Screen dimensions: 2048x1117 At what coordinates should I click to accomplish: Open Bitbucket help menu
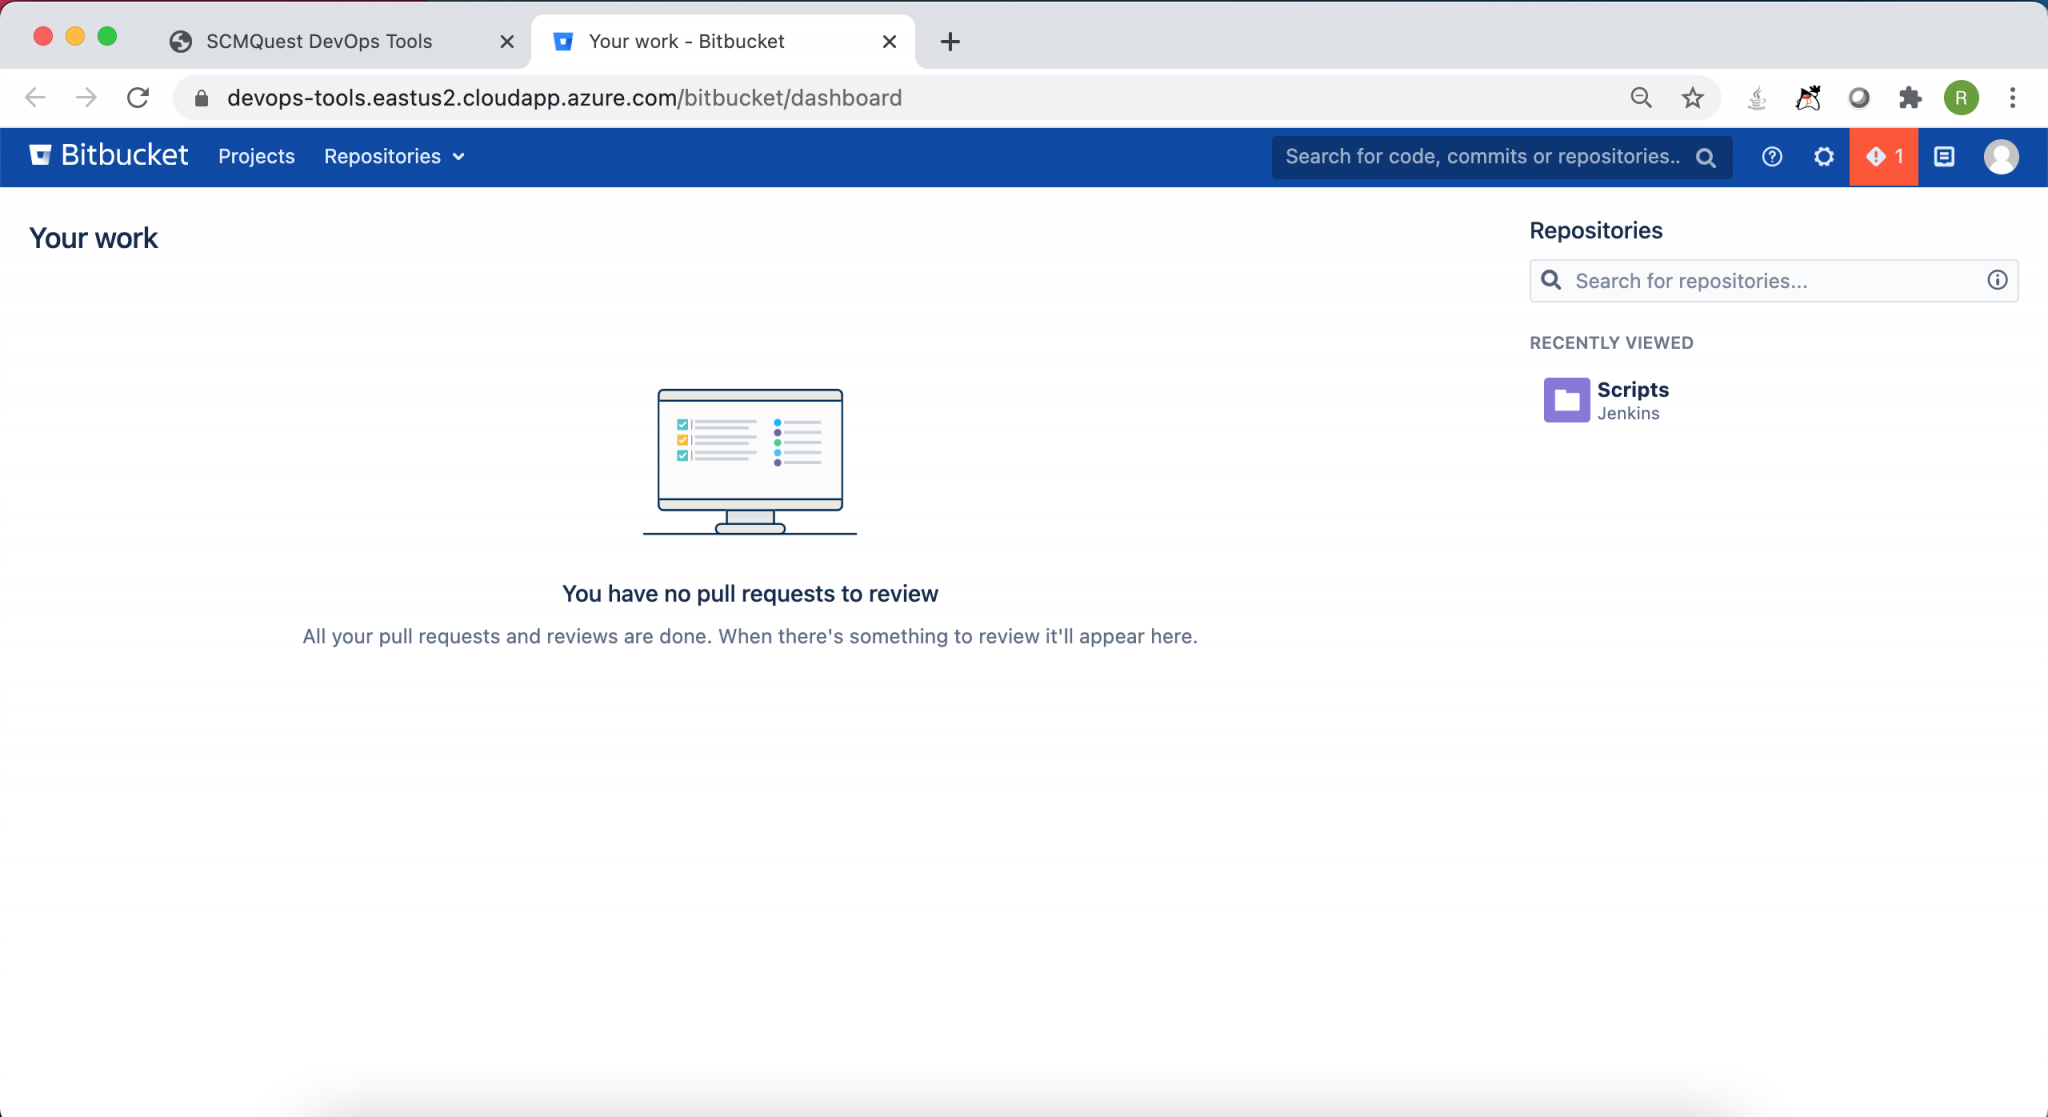(1771, 156)
